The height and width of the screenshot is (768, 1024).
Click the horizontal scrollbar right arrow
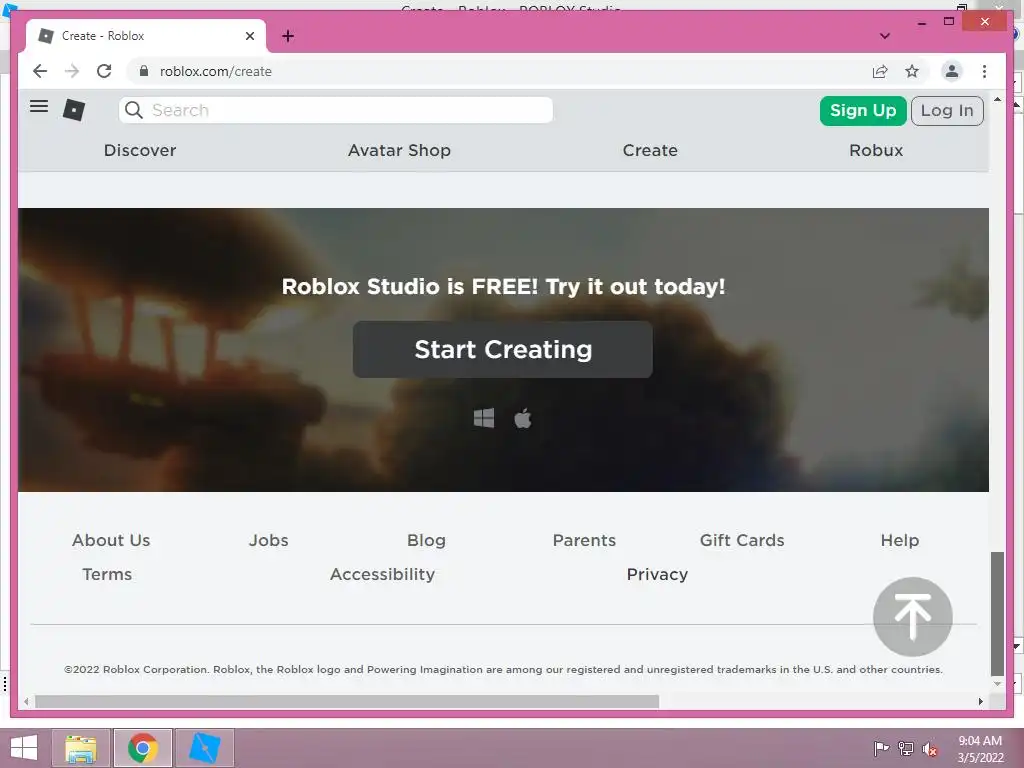click(x=980, y=701)
